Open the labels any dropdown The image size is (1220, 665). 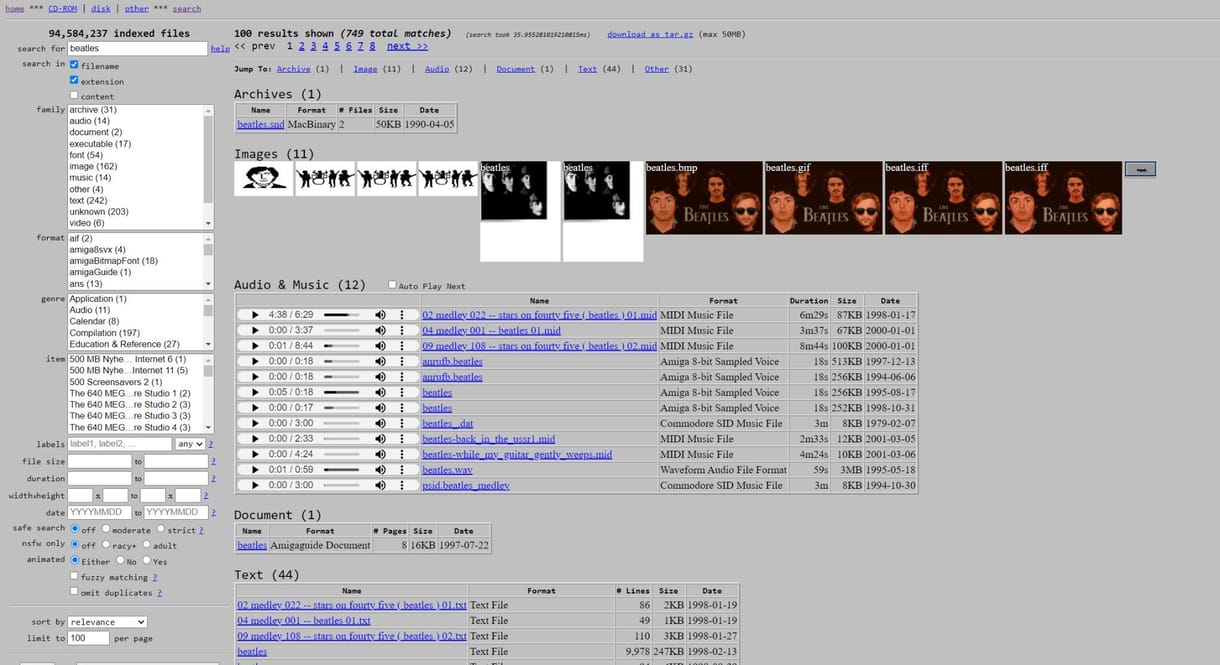pyautogui.click(x=190, y=444)
